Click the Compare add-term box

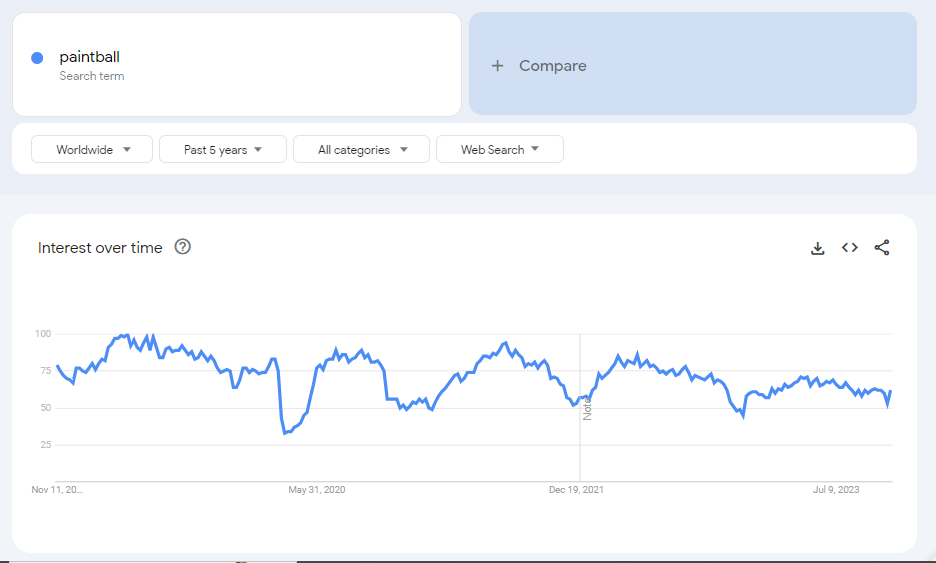point(692,64)
